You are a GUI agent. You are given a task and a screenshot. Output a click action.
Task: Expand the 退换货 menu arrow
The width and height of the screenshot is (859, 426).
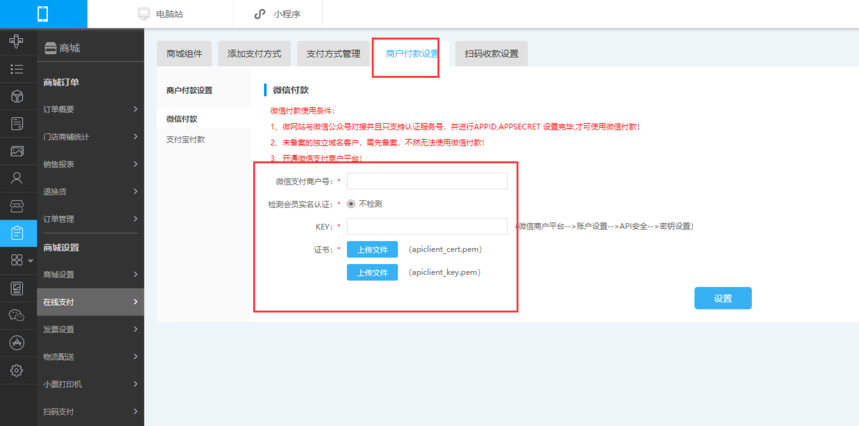pyautogui.click(x=135, y=192)
